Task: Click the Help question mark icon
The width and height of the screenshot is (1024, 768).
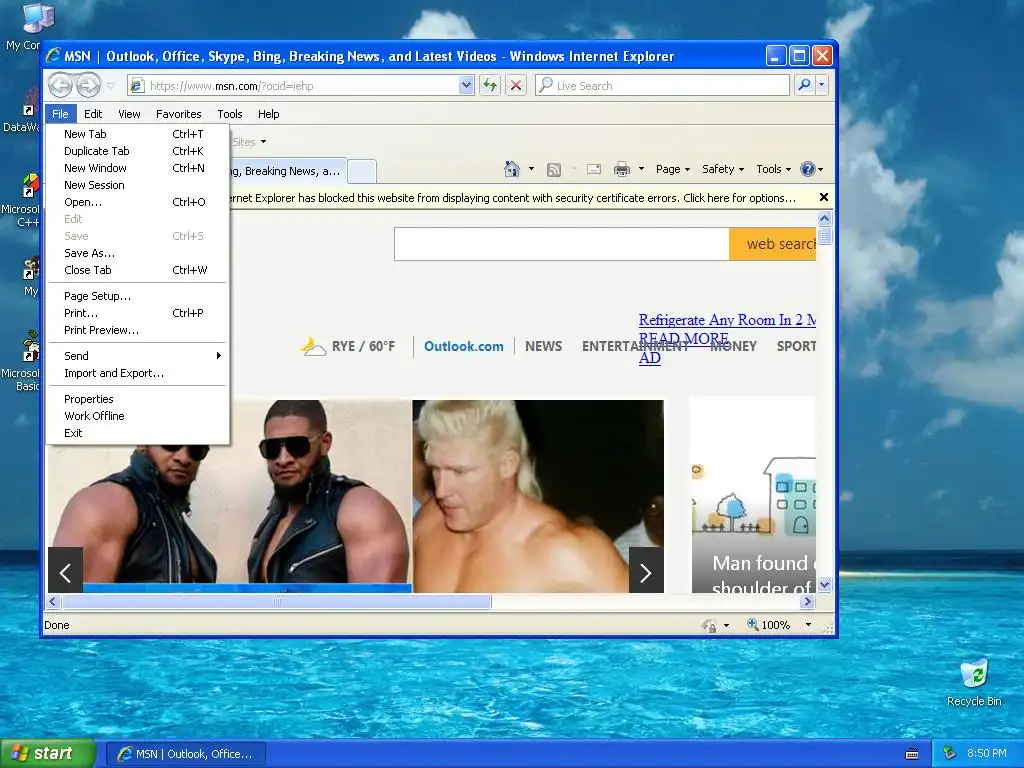Action: pos(808,169)
